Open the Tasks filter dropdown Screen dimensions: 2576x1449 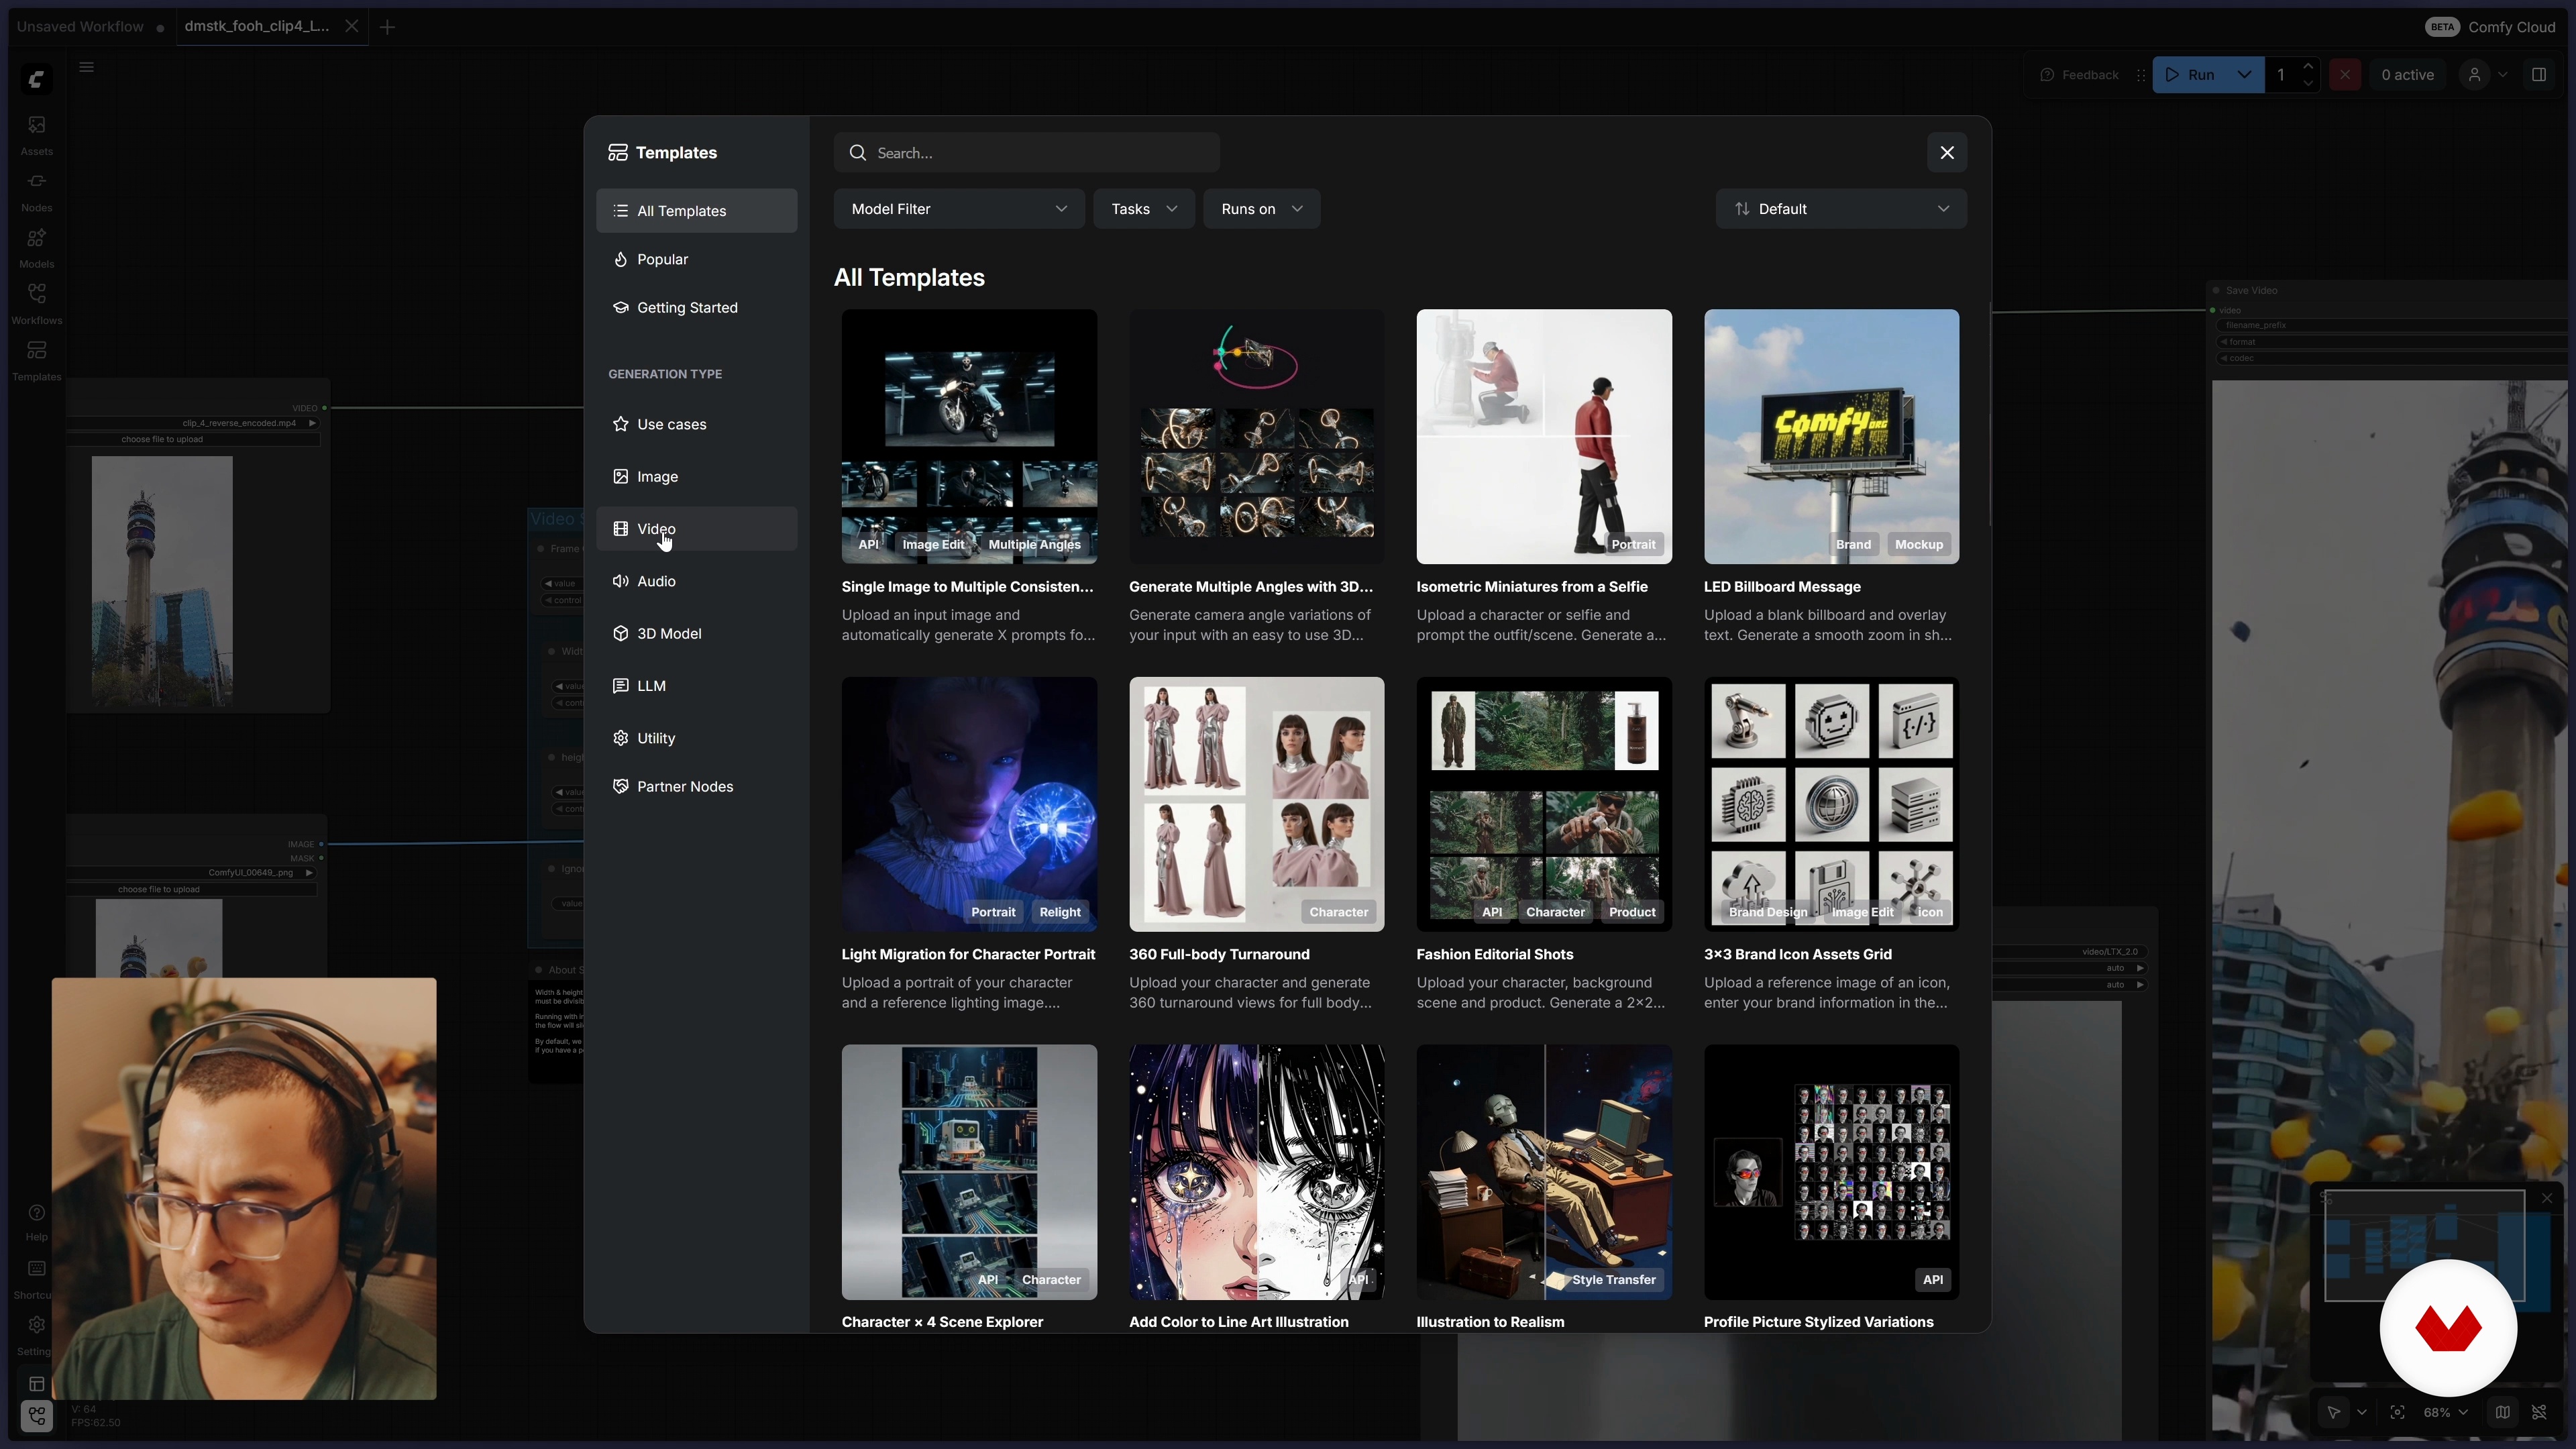1144,209
